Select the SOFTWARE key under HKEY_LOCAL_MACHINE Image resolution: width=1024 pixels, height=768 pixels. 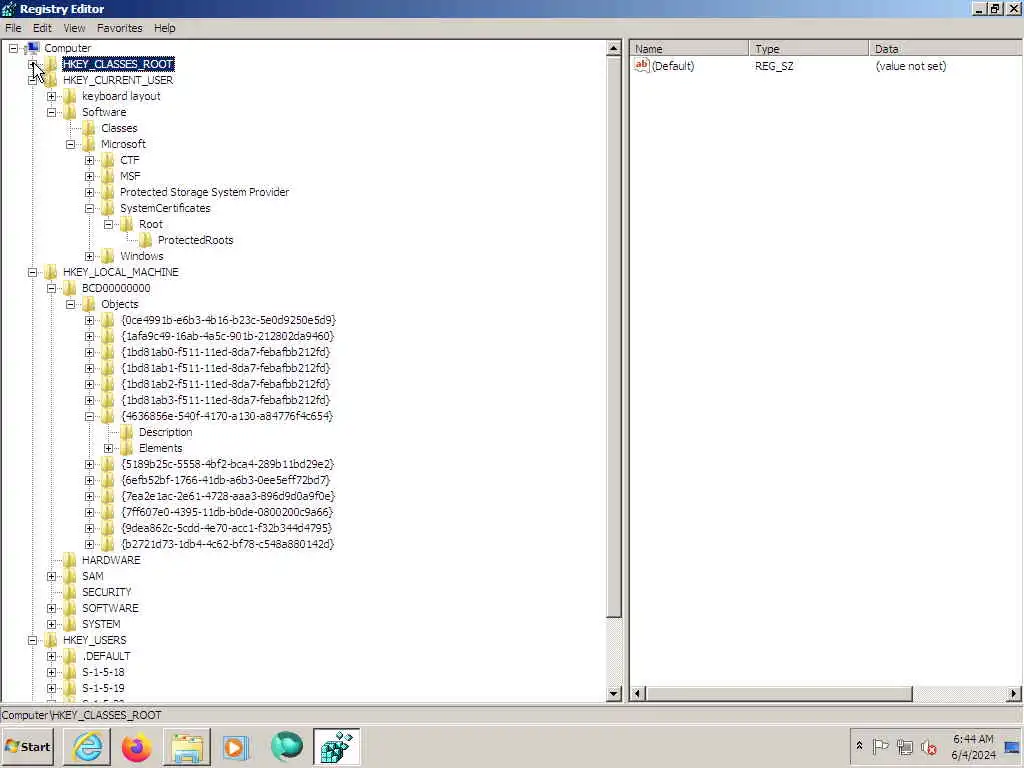(x=110, y=608)
